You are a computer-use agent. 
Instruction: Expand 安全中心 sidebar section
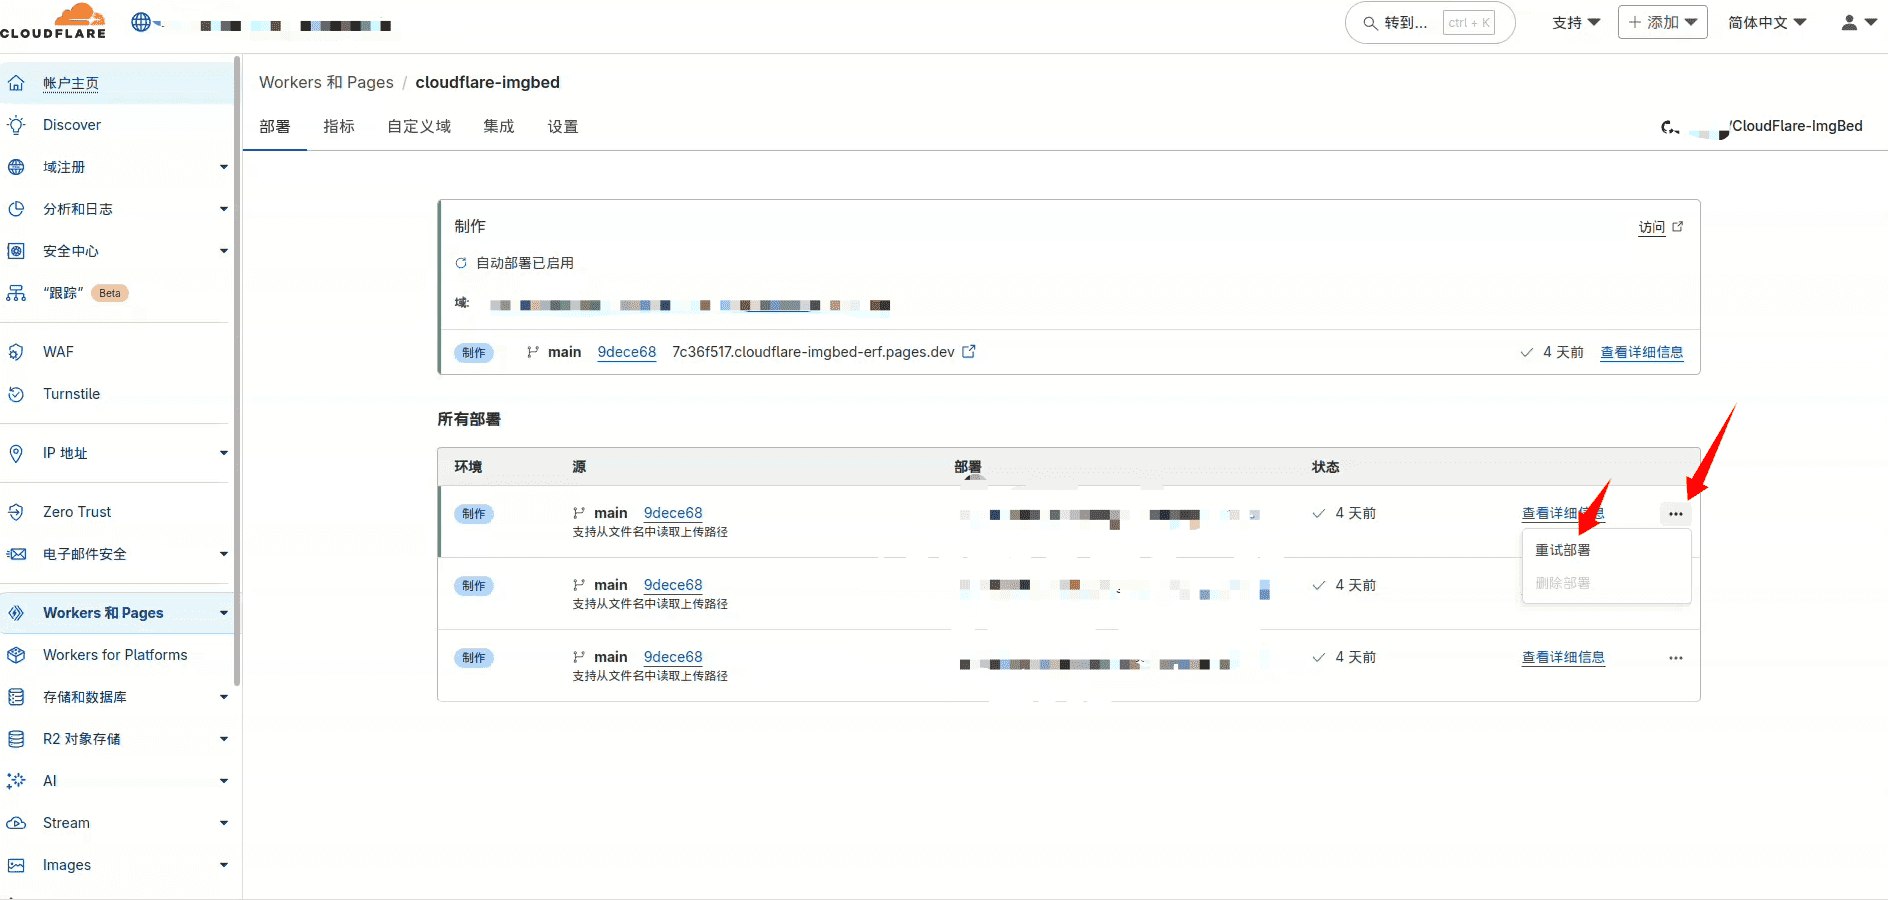click(x=224, y=251)
